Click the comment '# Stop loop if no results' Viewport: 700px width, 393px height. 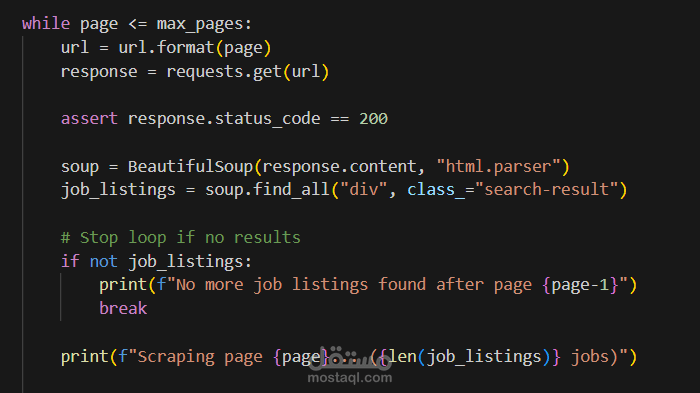click(x=181, y=238)
